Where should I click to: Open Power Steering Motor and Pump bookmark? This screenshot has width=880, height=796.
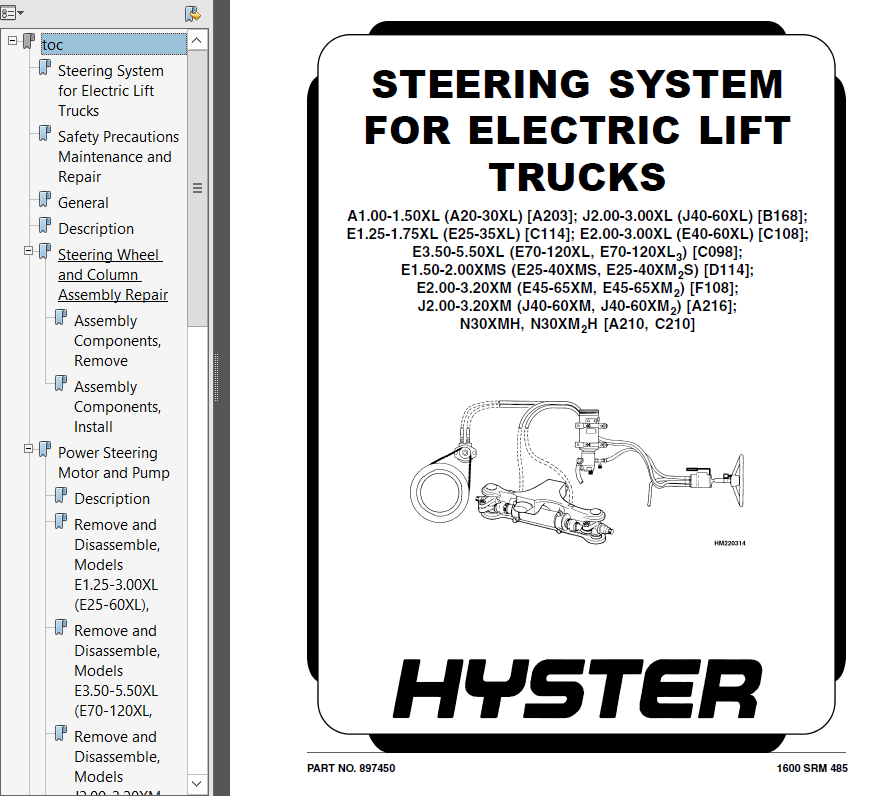(x=113, y=463)
